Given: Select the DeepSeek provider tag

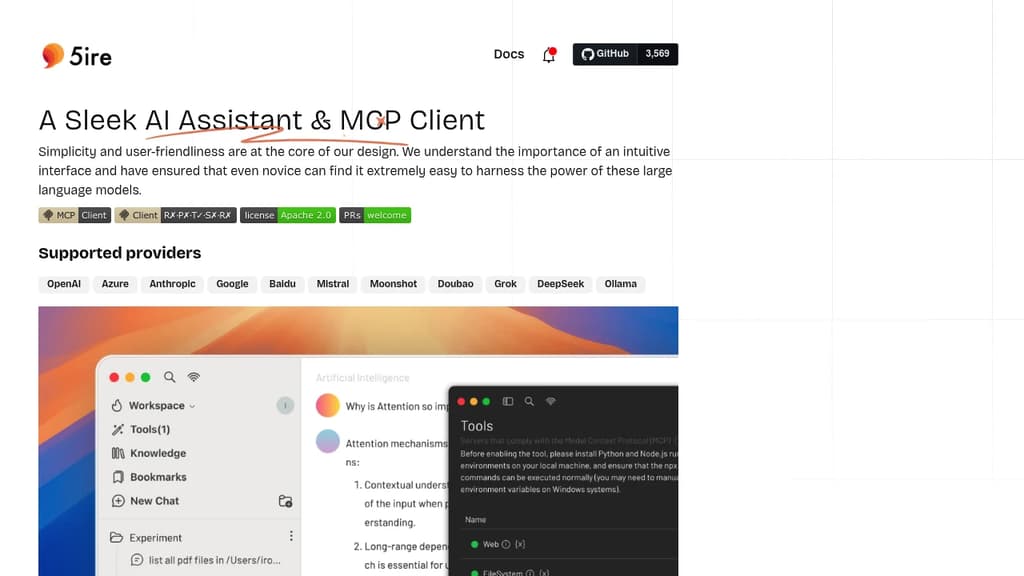Looking at the screenshot, I should point(560,284).
